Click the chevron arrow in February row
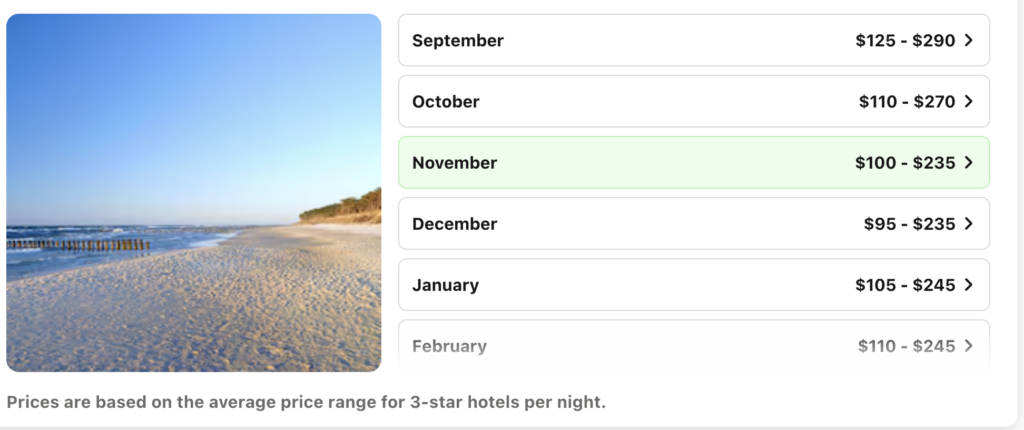1024x430 pixels. point(968,346)
